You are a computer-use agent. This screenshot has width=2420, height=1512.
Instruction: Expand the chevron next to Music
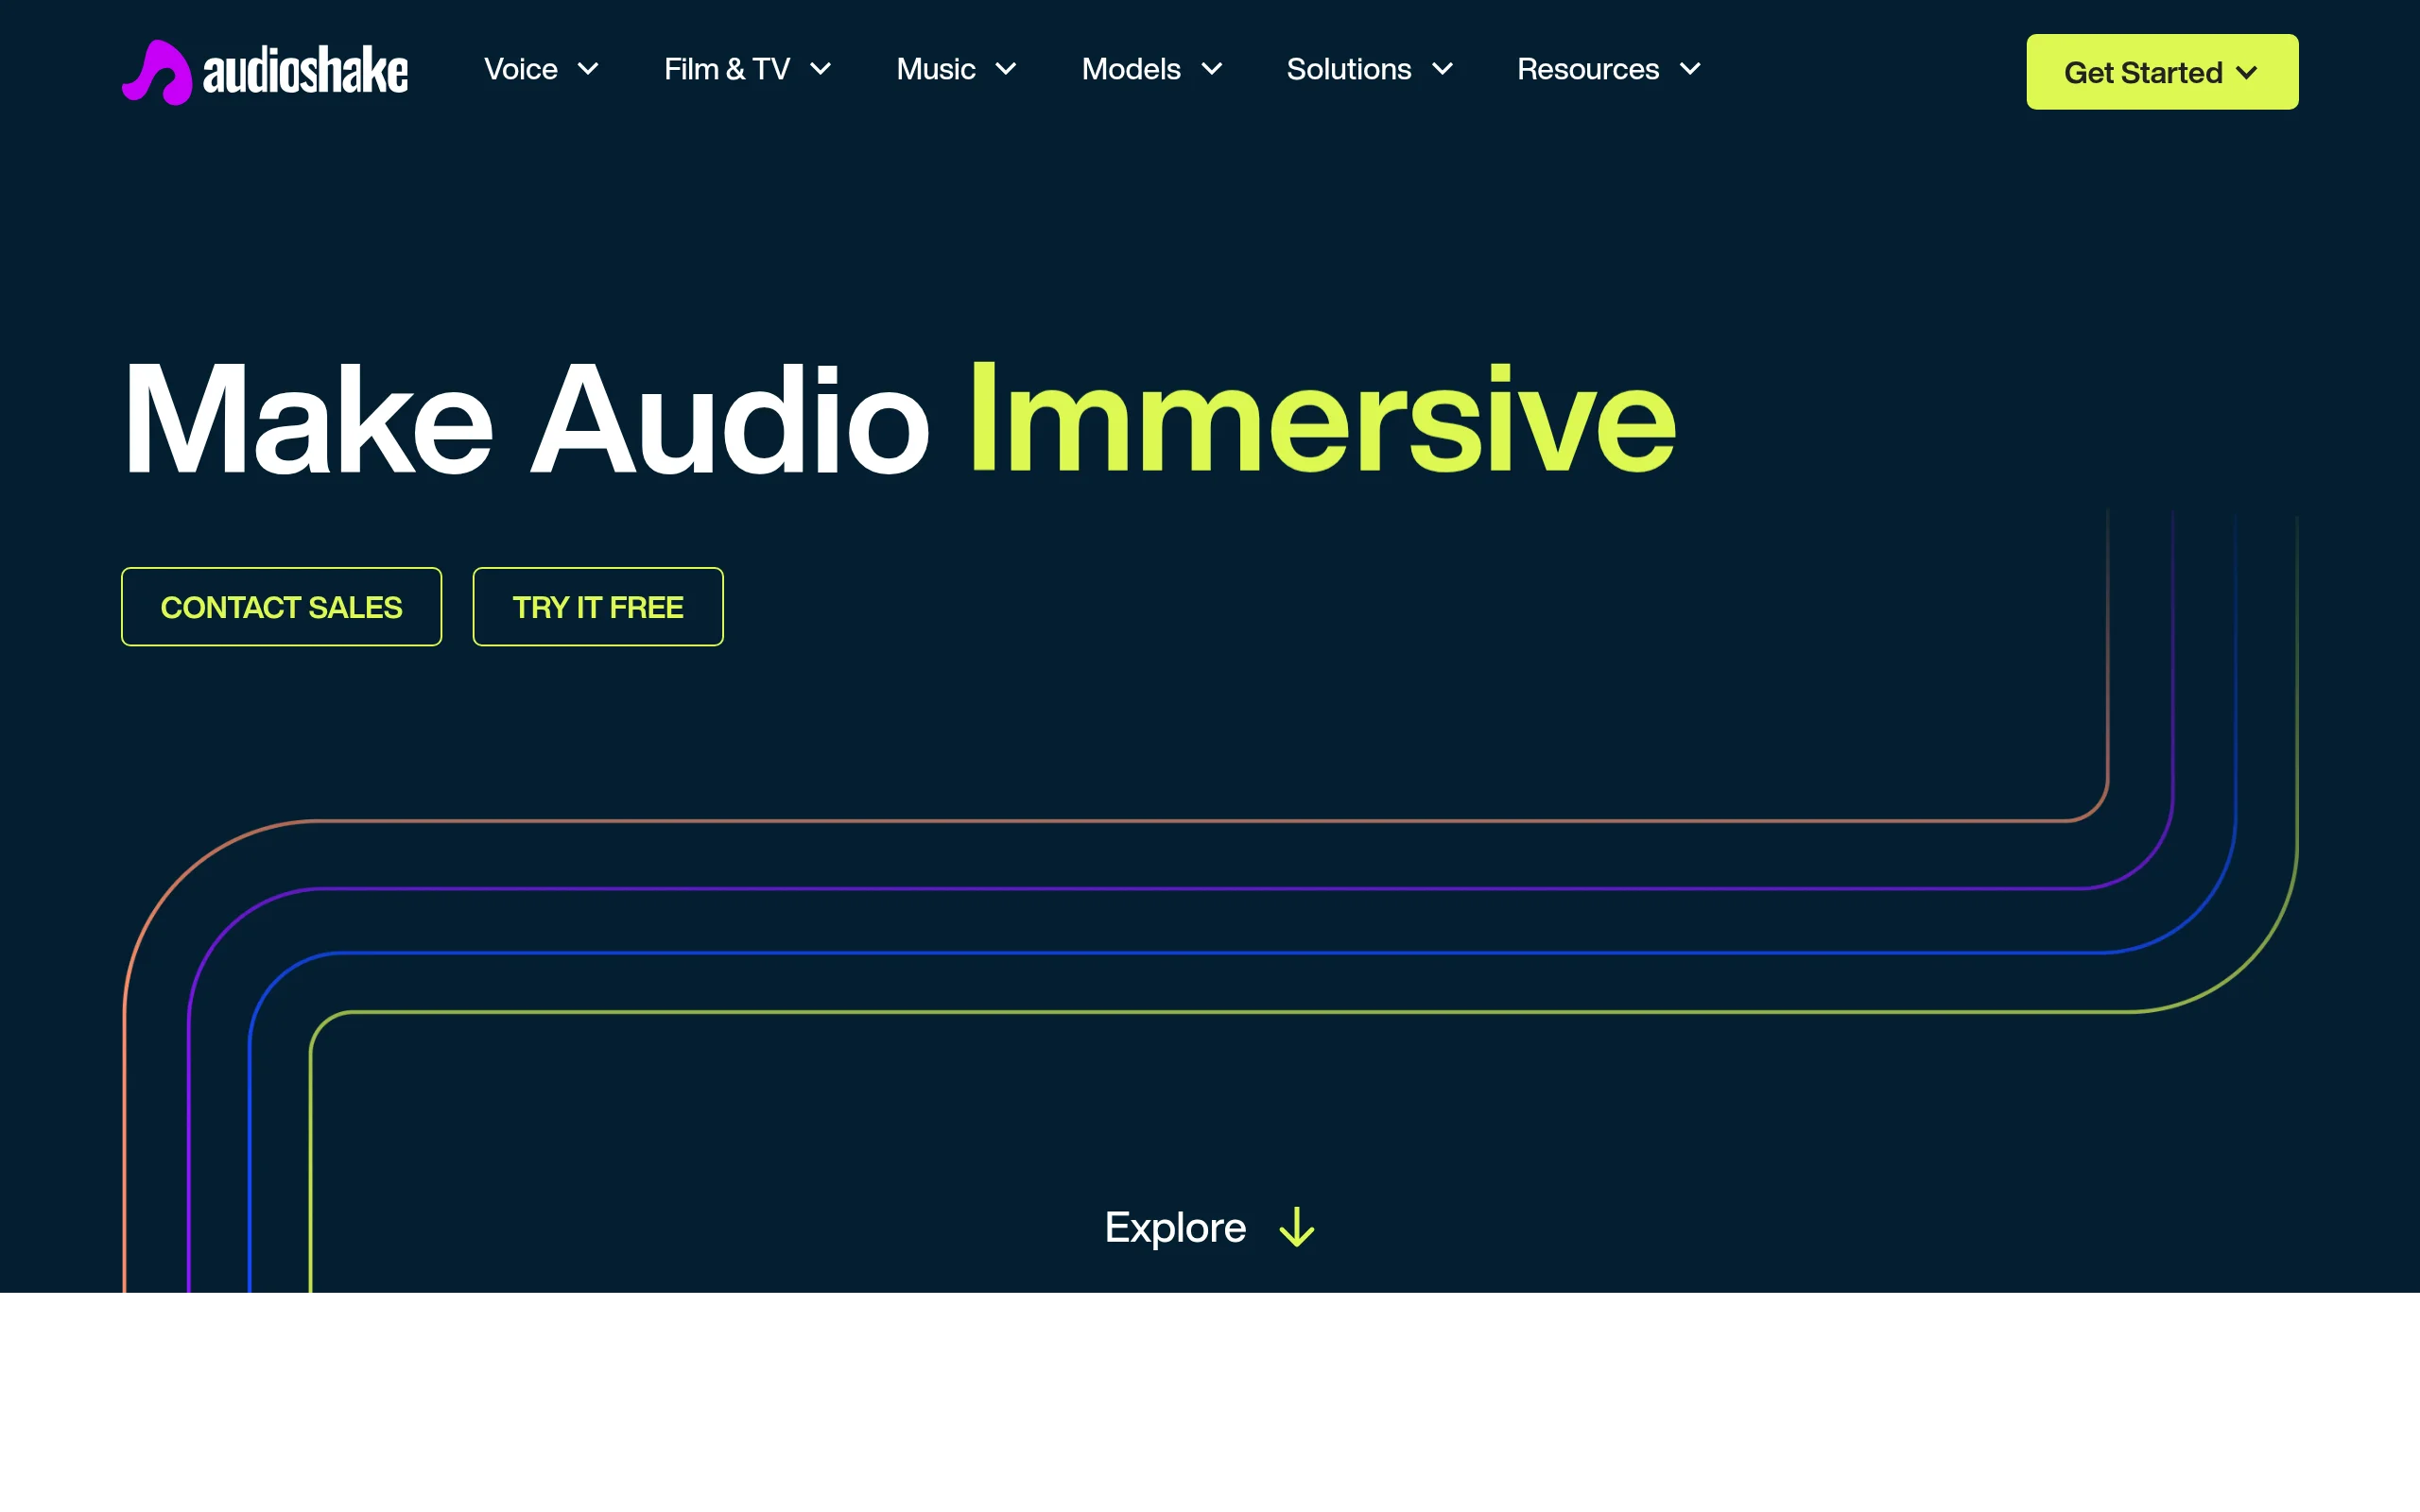click(x=1006, y=69)
